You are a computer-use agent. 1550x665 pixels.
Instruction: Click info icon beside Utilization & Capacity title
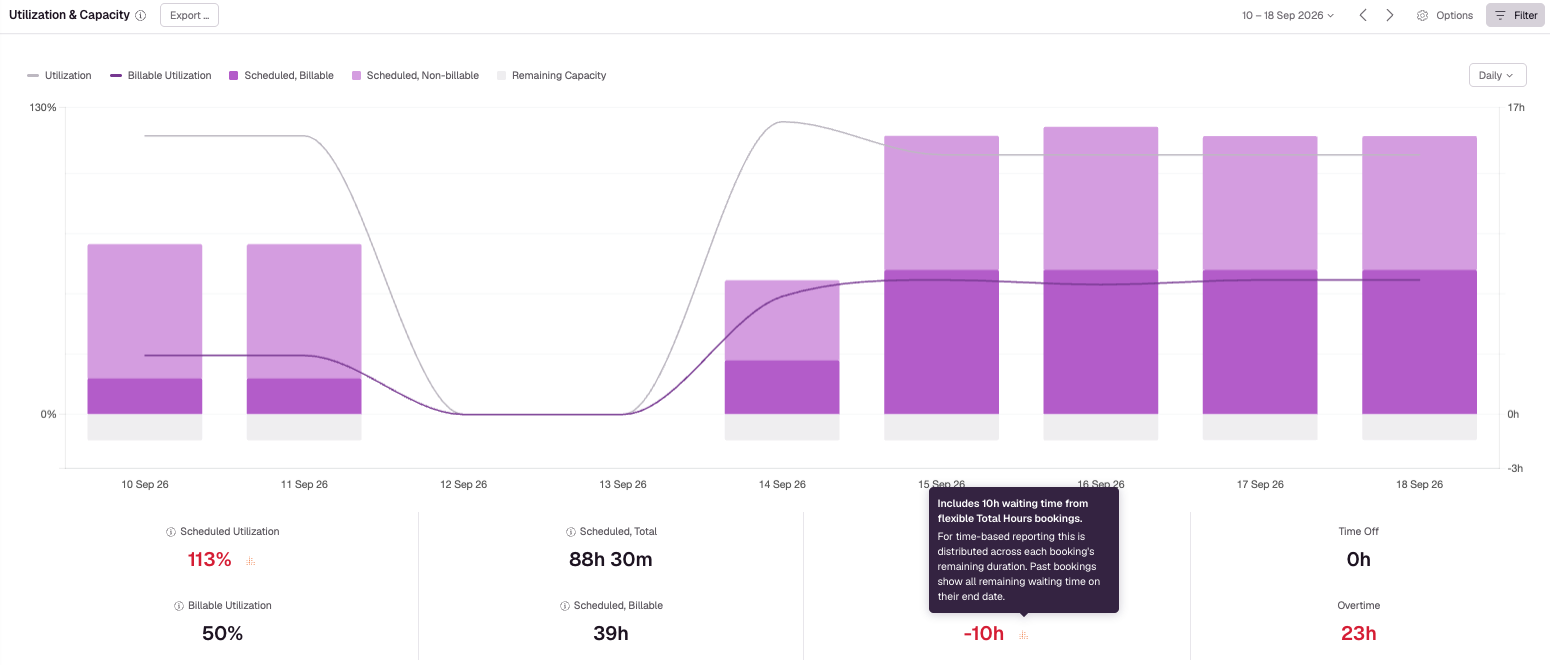click(x=140, y=16)
